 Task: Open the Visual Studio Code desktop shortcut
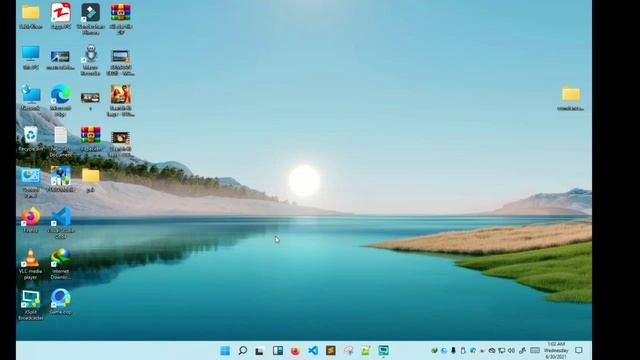point(60,223)
